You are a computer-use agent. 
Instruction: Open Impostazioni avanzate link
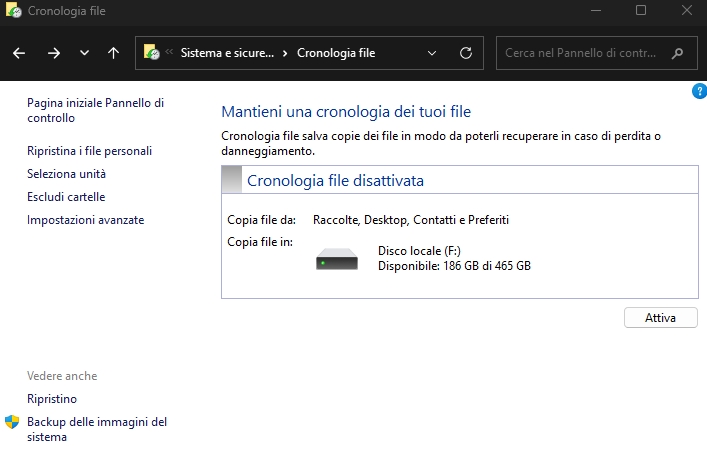(x=86, y=220)
